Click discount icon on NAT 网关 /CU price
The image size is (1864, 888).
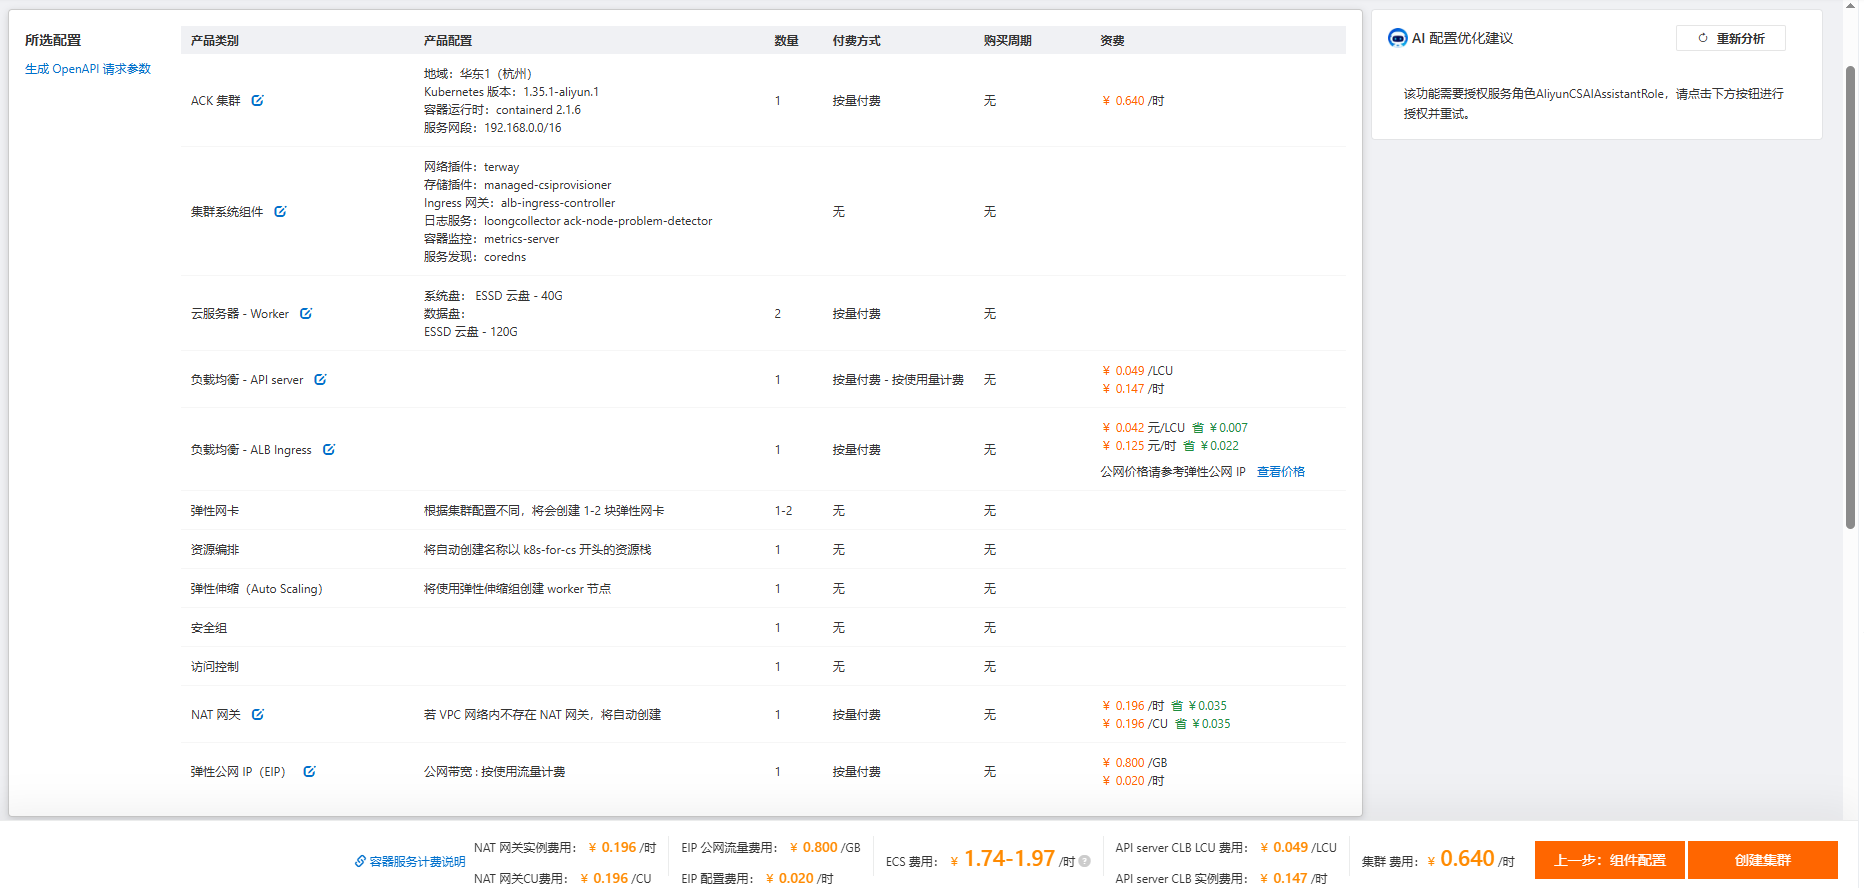pos(1181,724)
